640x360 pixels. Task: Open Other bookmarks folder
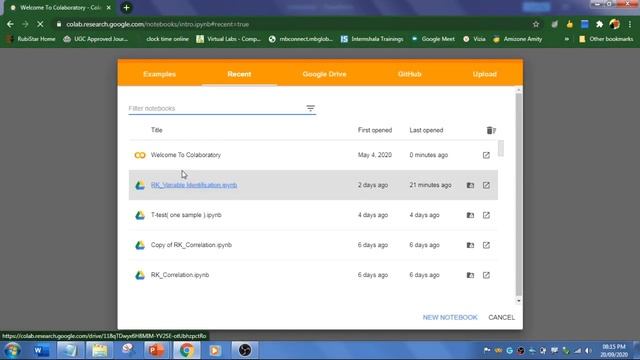[606, 39]
